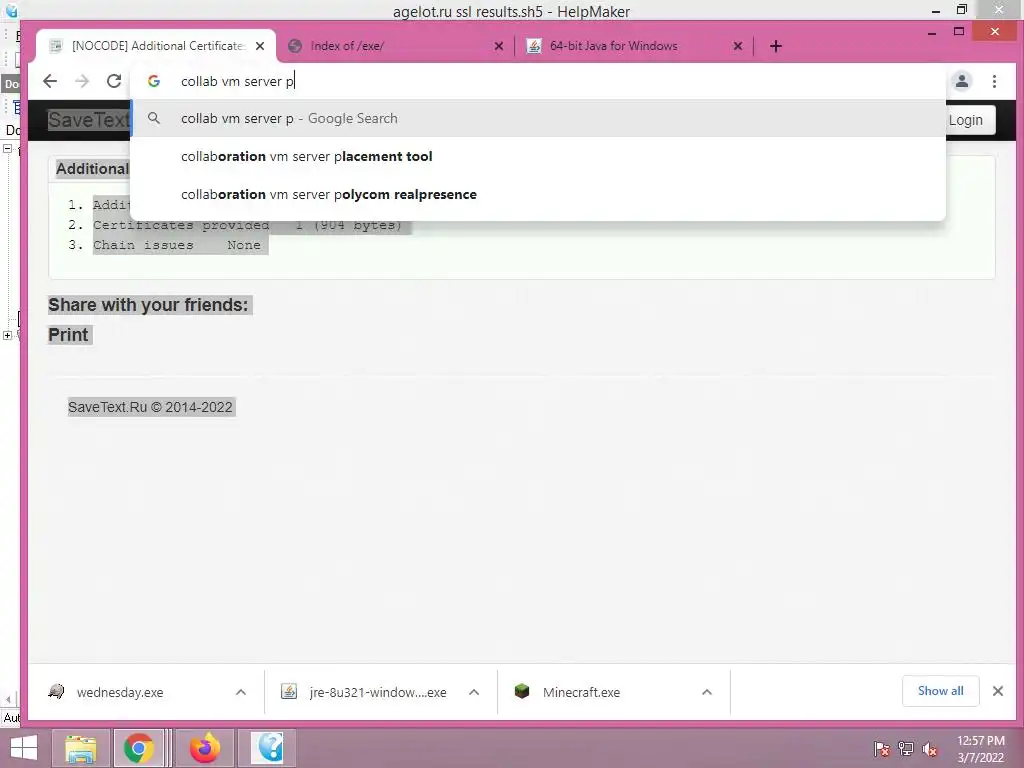Click the network tray icon
The height and width of the screenshot is (768, 1024).
[x=906, y=749]
